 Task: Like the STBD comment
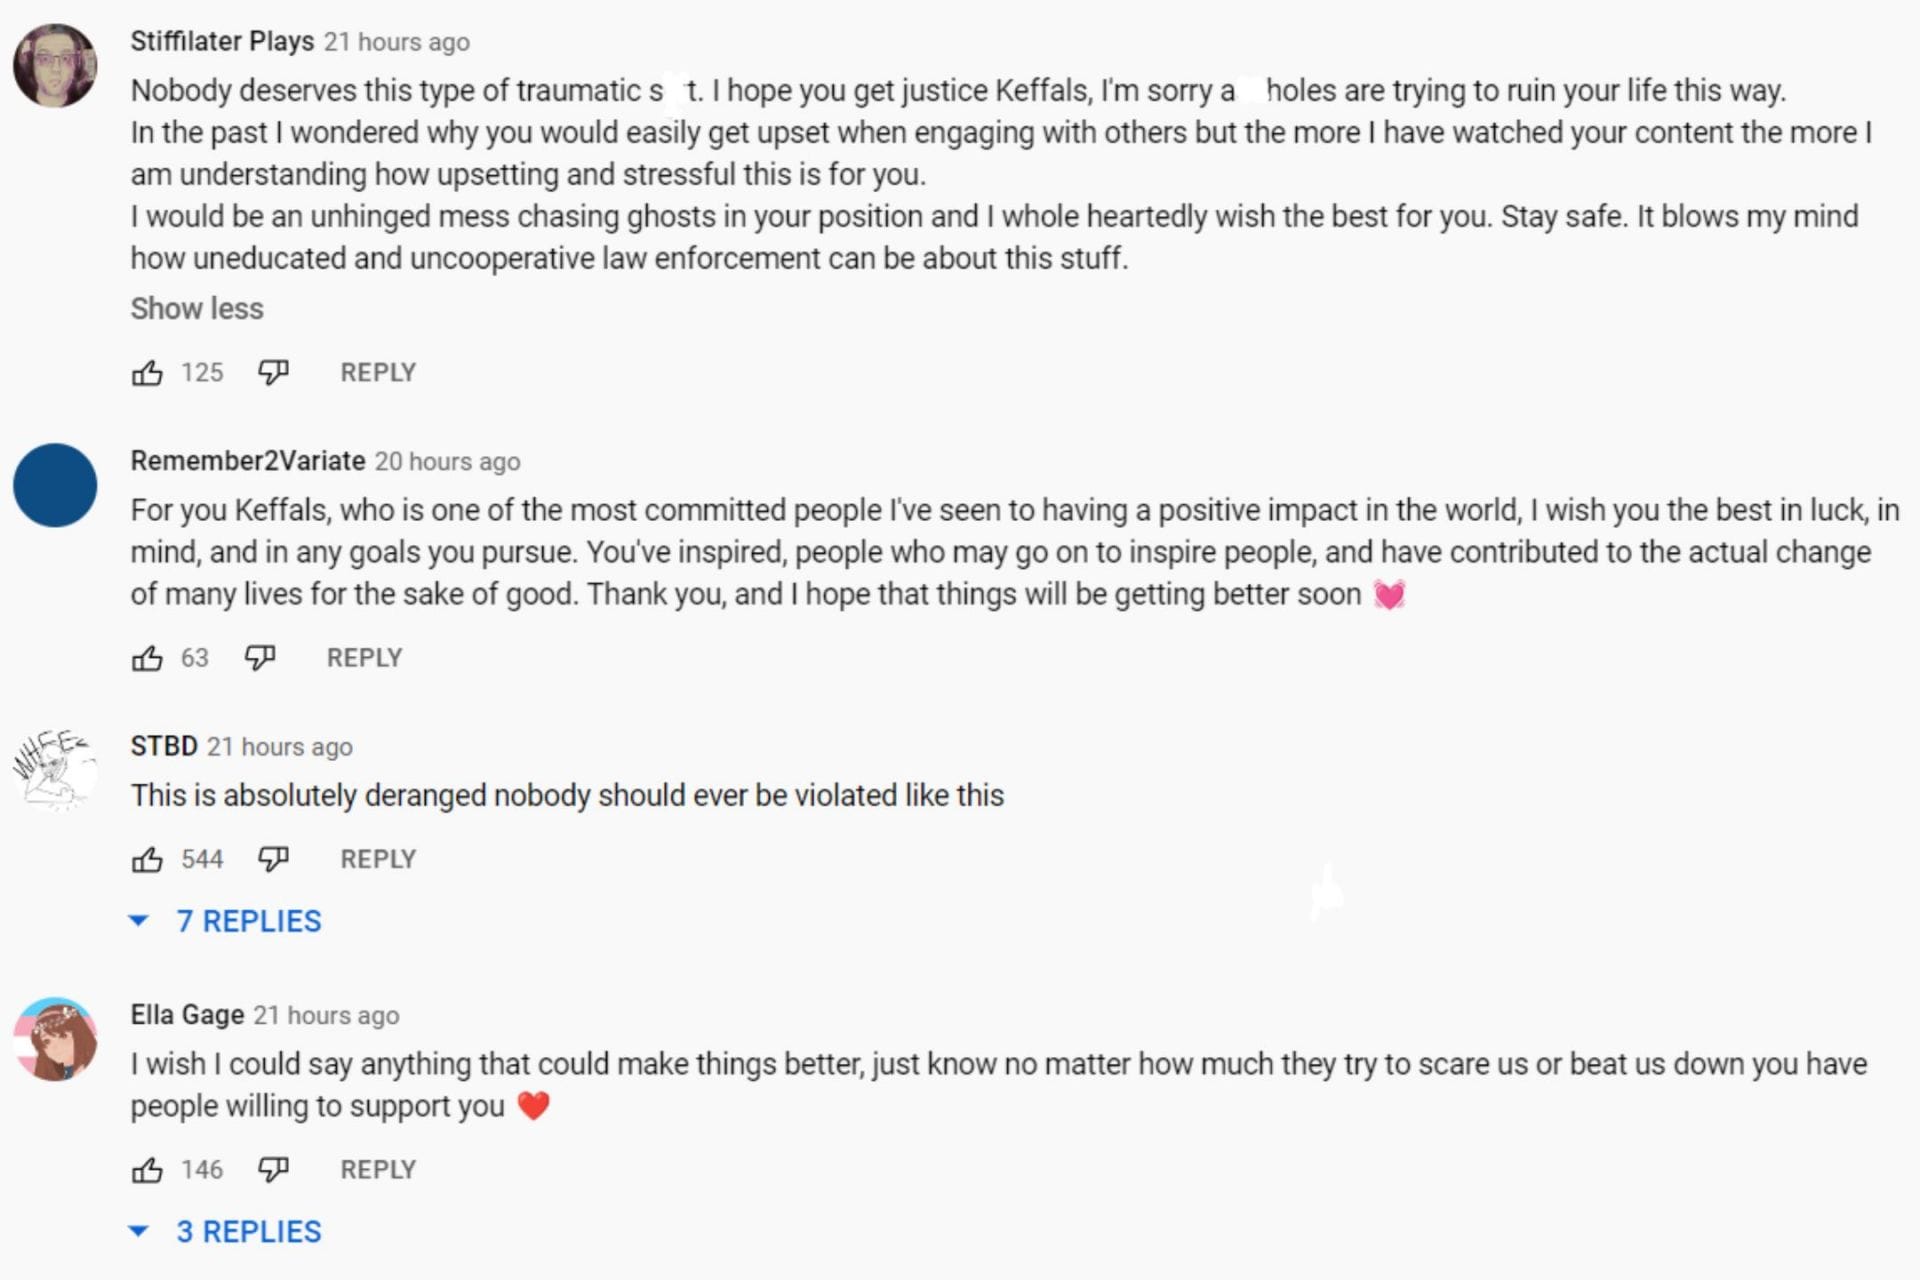click(x=147, y=859)
